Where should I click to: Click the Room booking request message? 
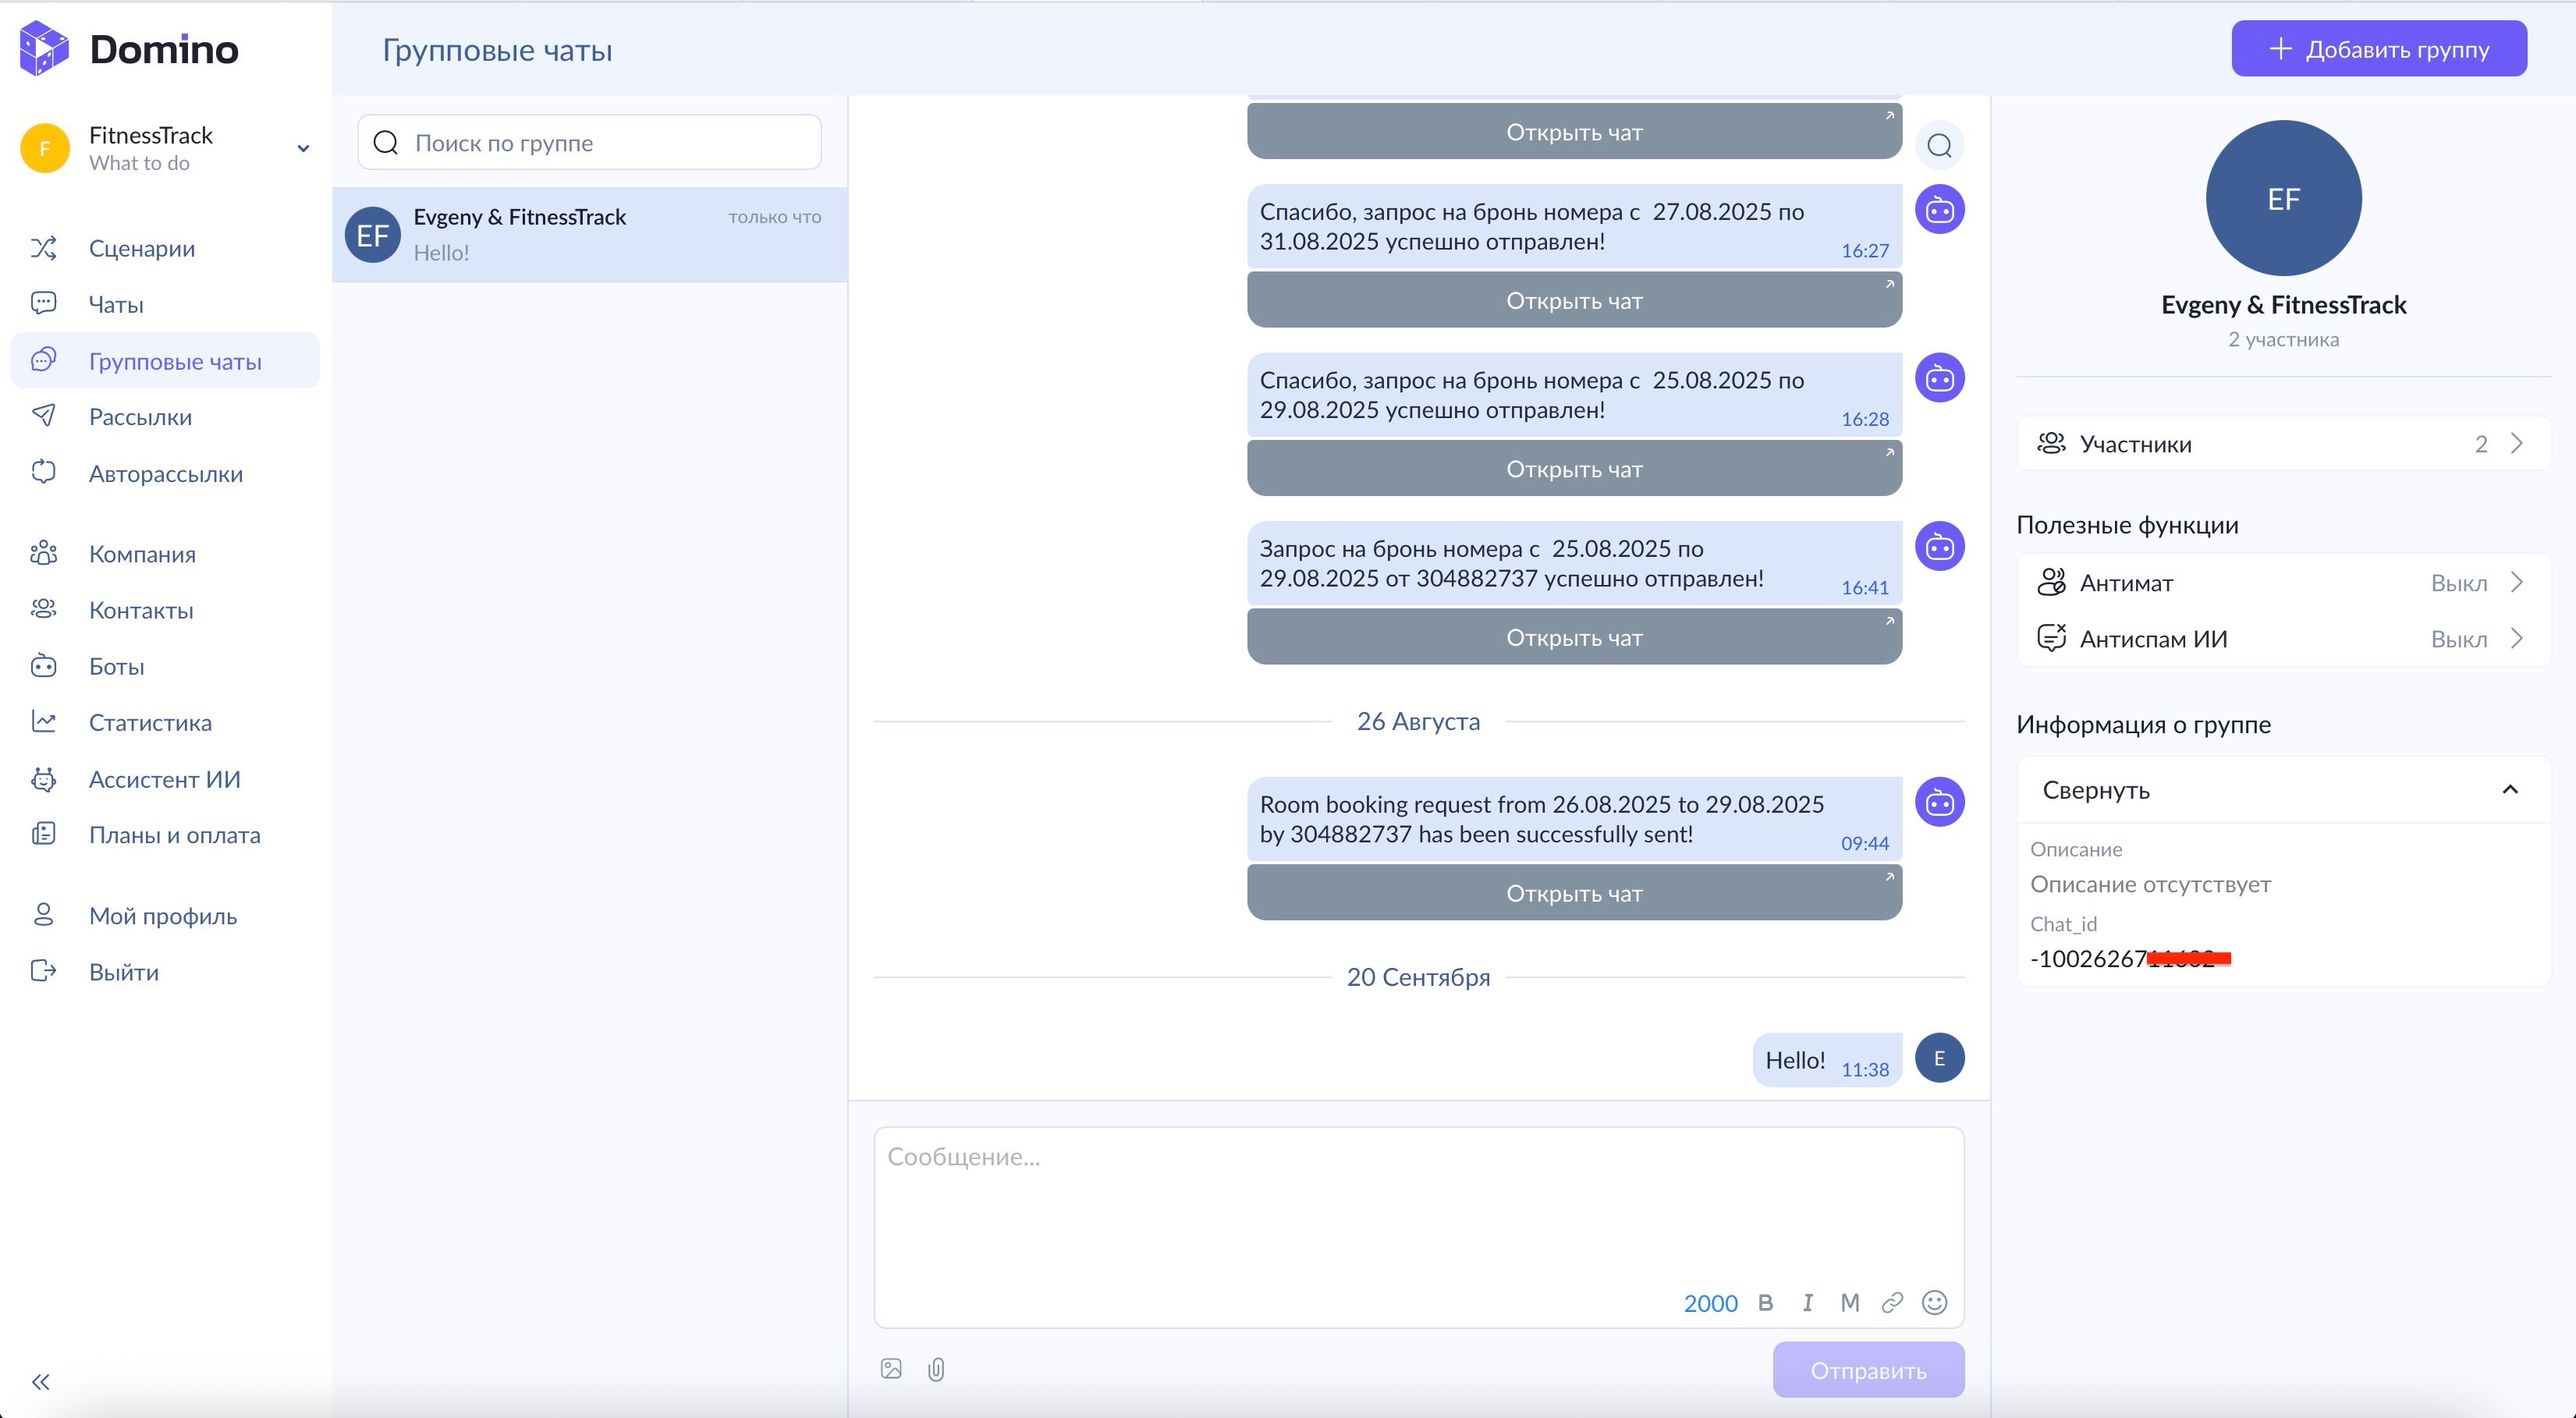1574,819
